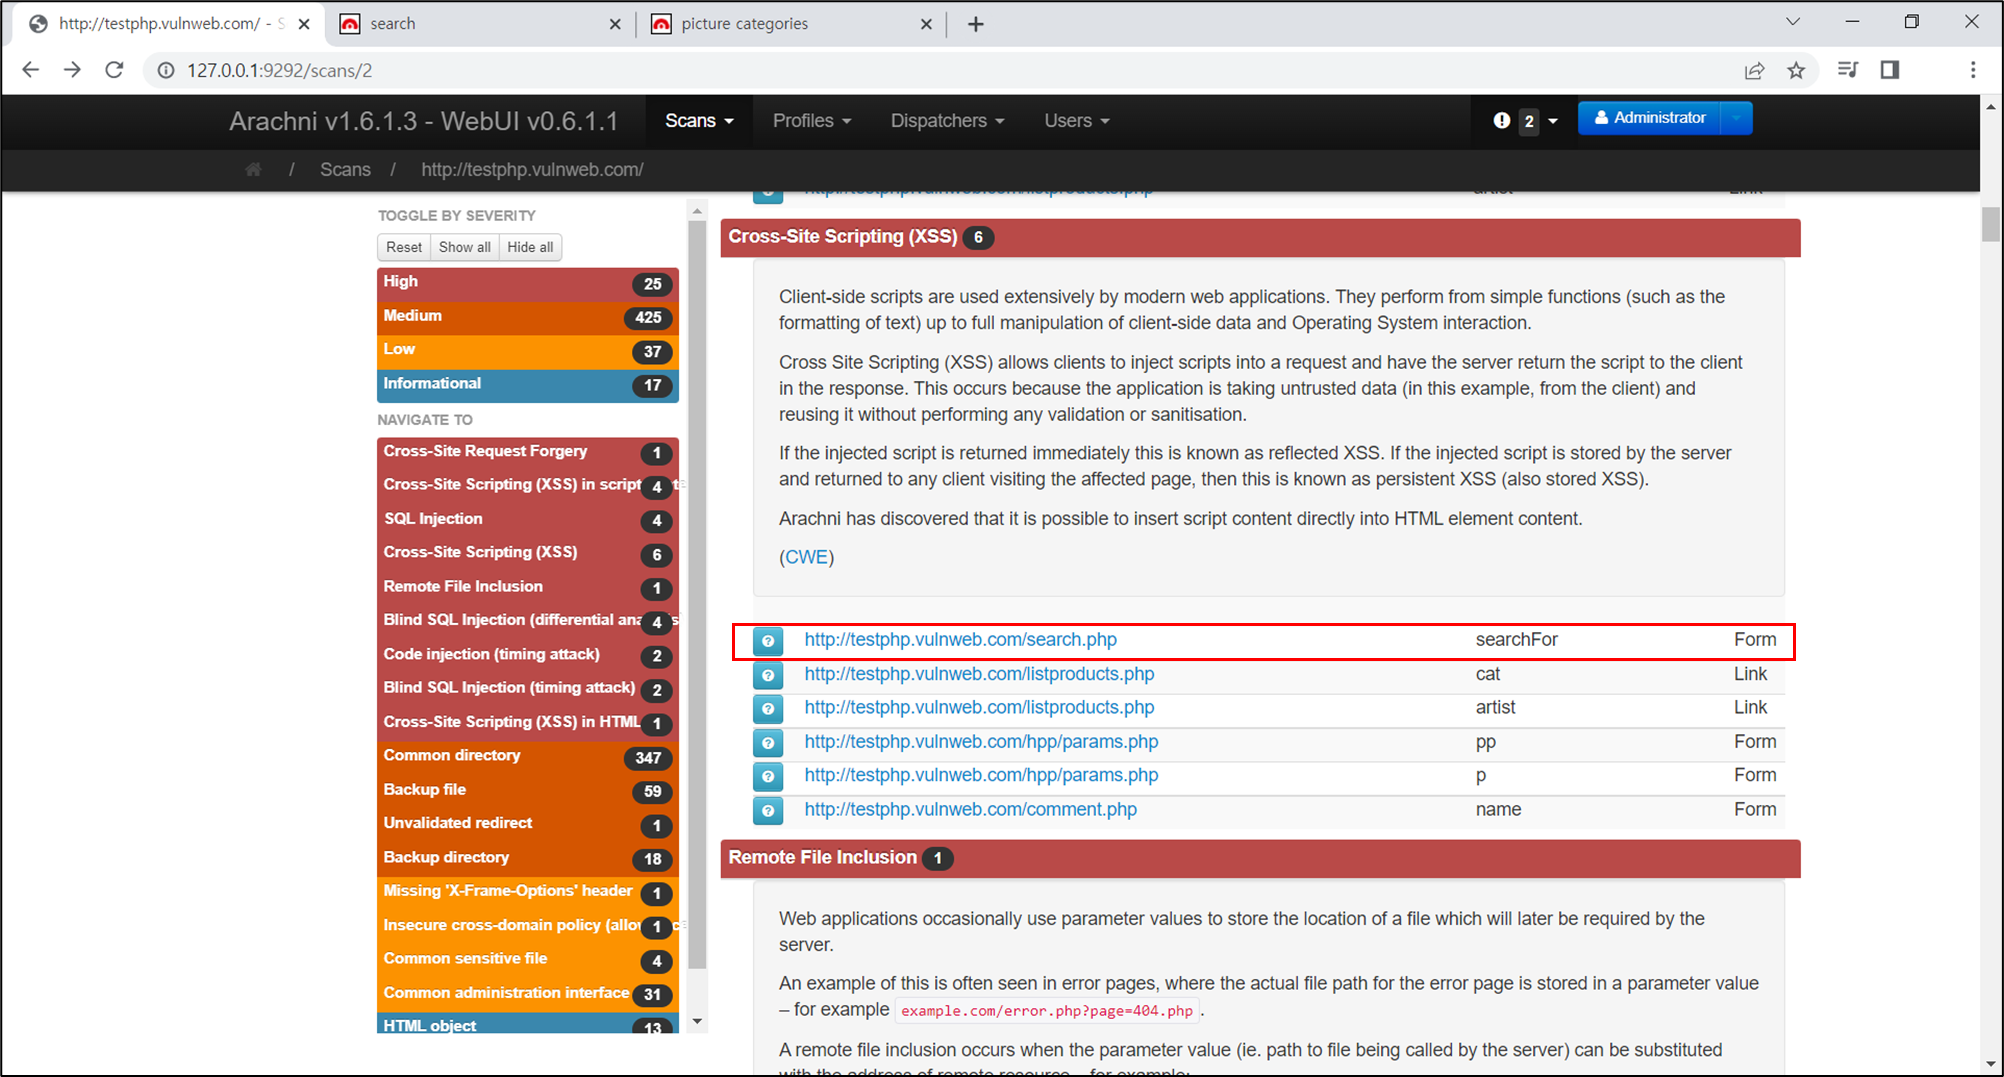Click the home breadcrumb icon

(x=253, y=170)
